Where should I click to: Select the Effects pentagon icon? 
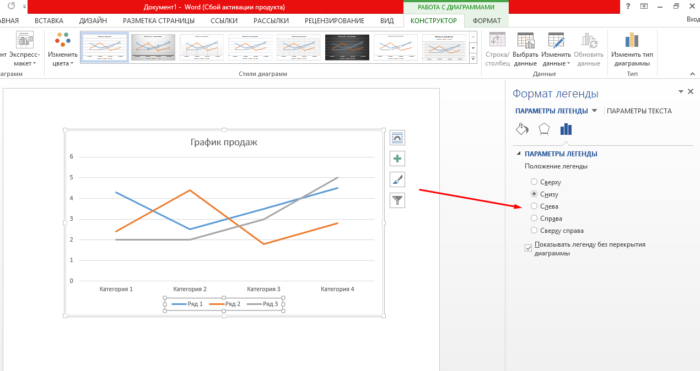(x=544, y=129)
